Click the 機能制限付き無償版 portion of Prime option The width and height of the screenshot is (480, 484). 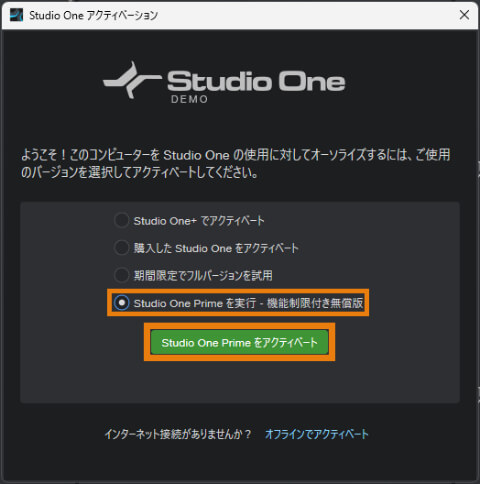pos(315,303)
